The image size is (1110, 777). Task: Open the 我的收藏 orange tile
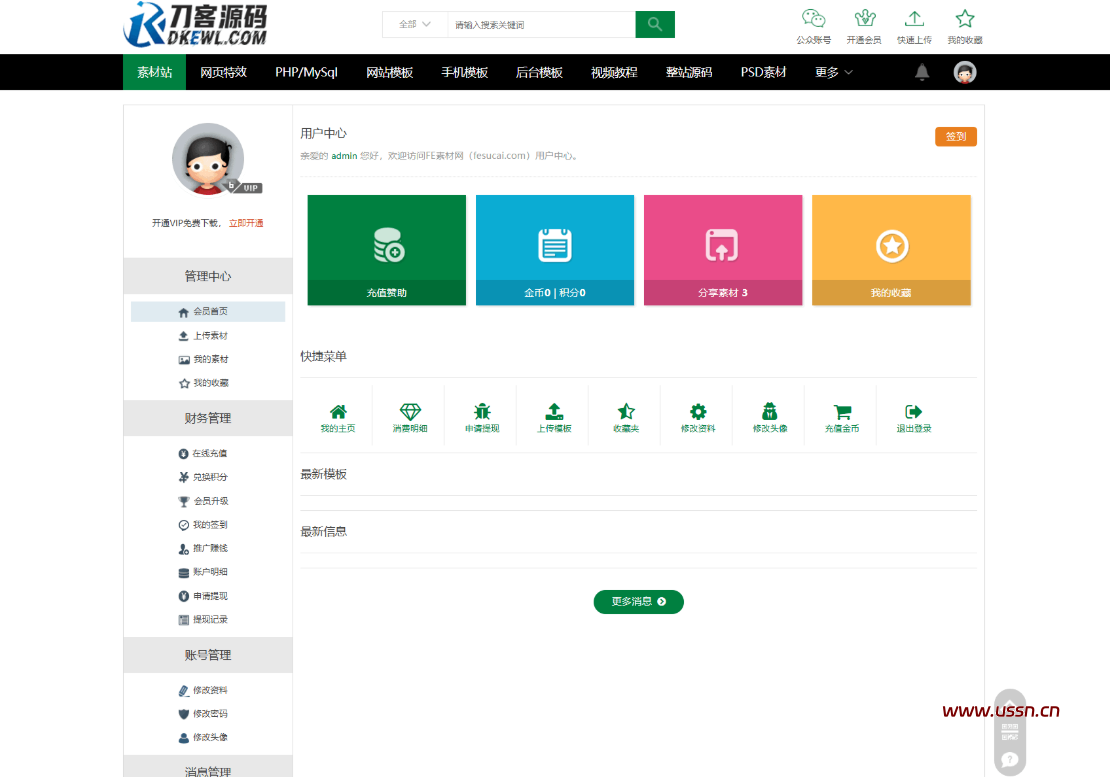pyautogui.click(x=891, y=250)
